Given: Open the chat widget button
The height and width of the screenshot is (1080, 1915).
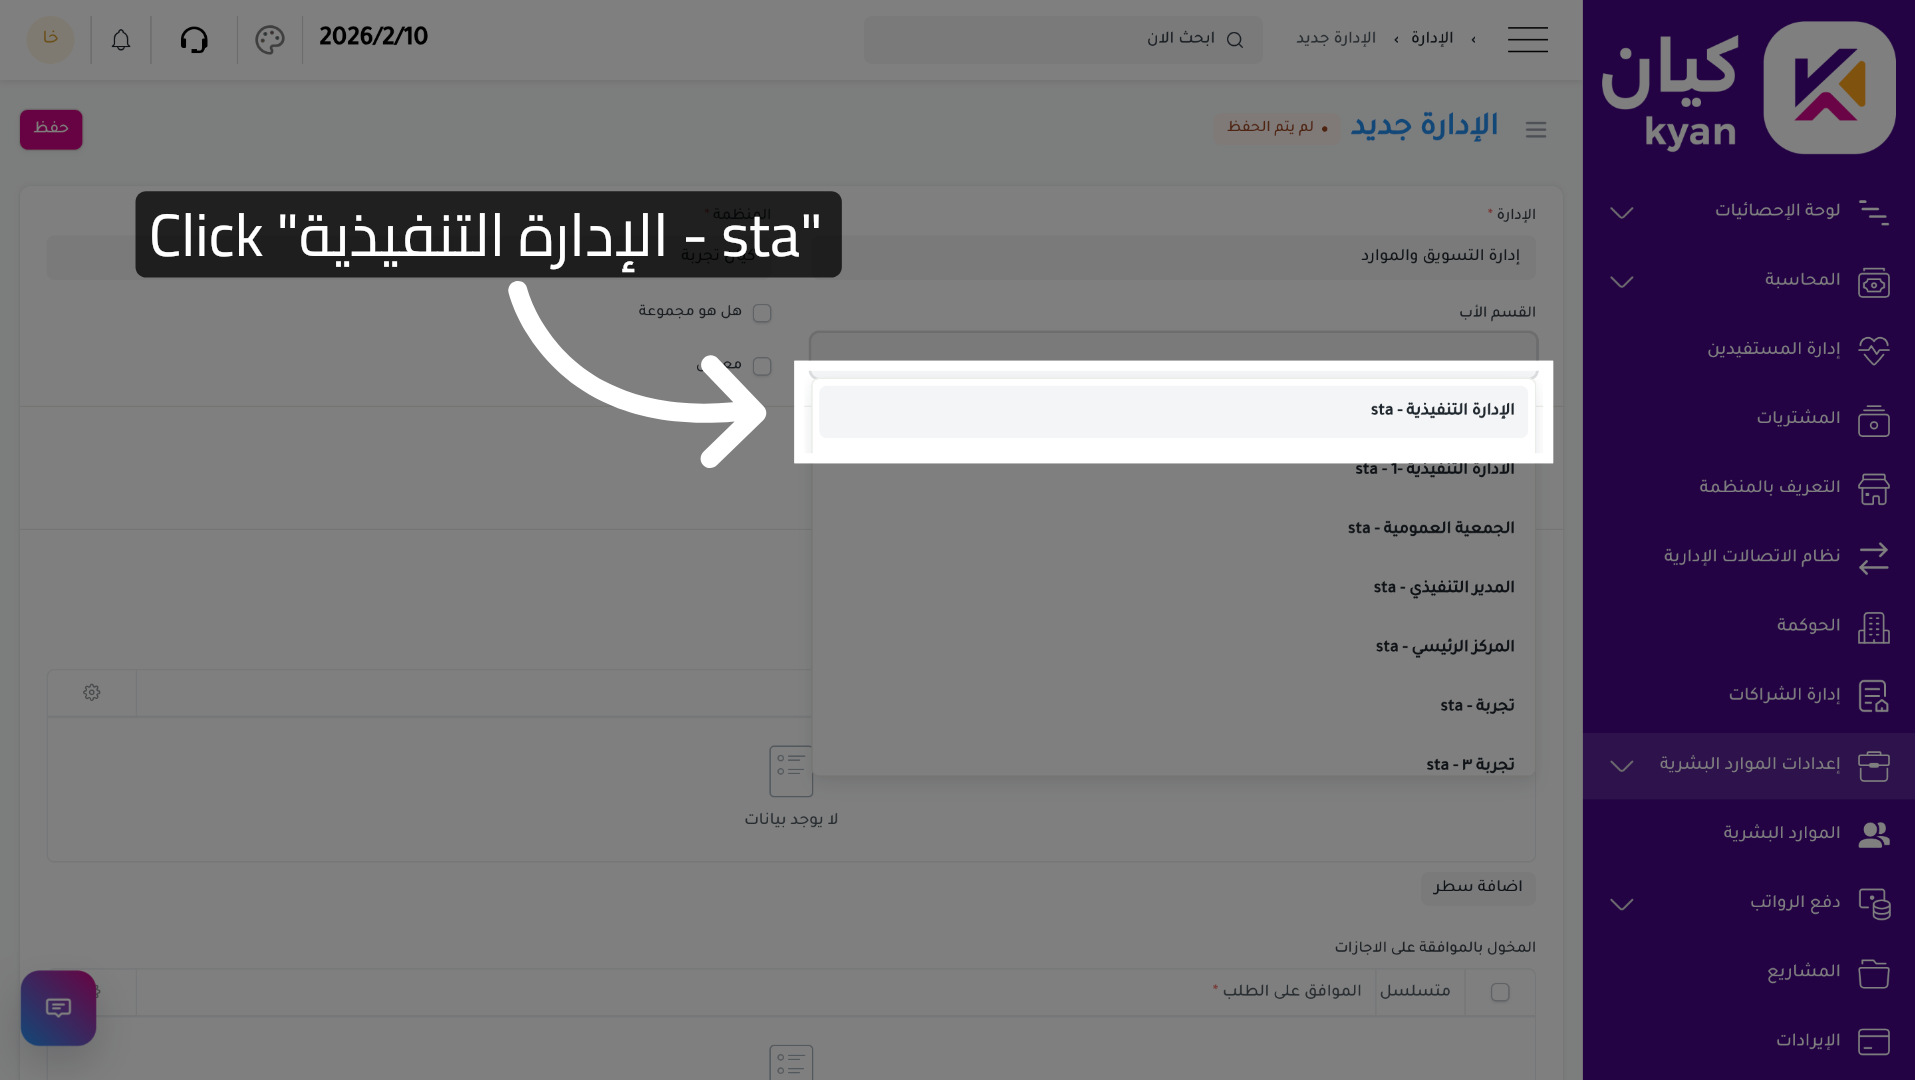Looking at the screenshot, I should pyautogui.click(x=58, y=1007).
